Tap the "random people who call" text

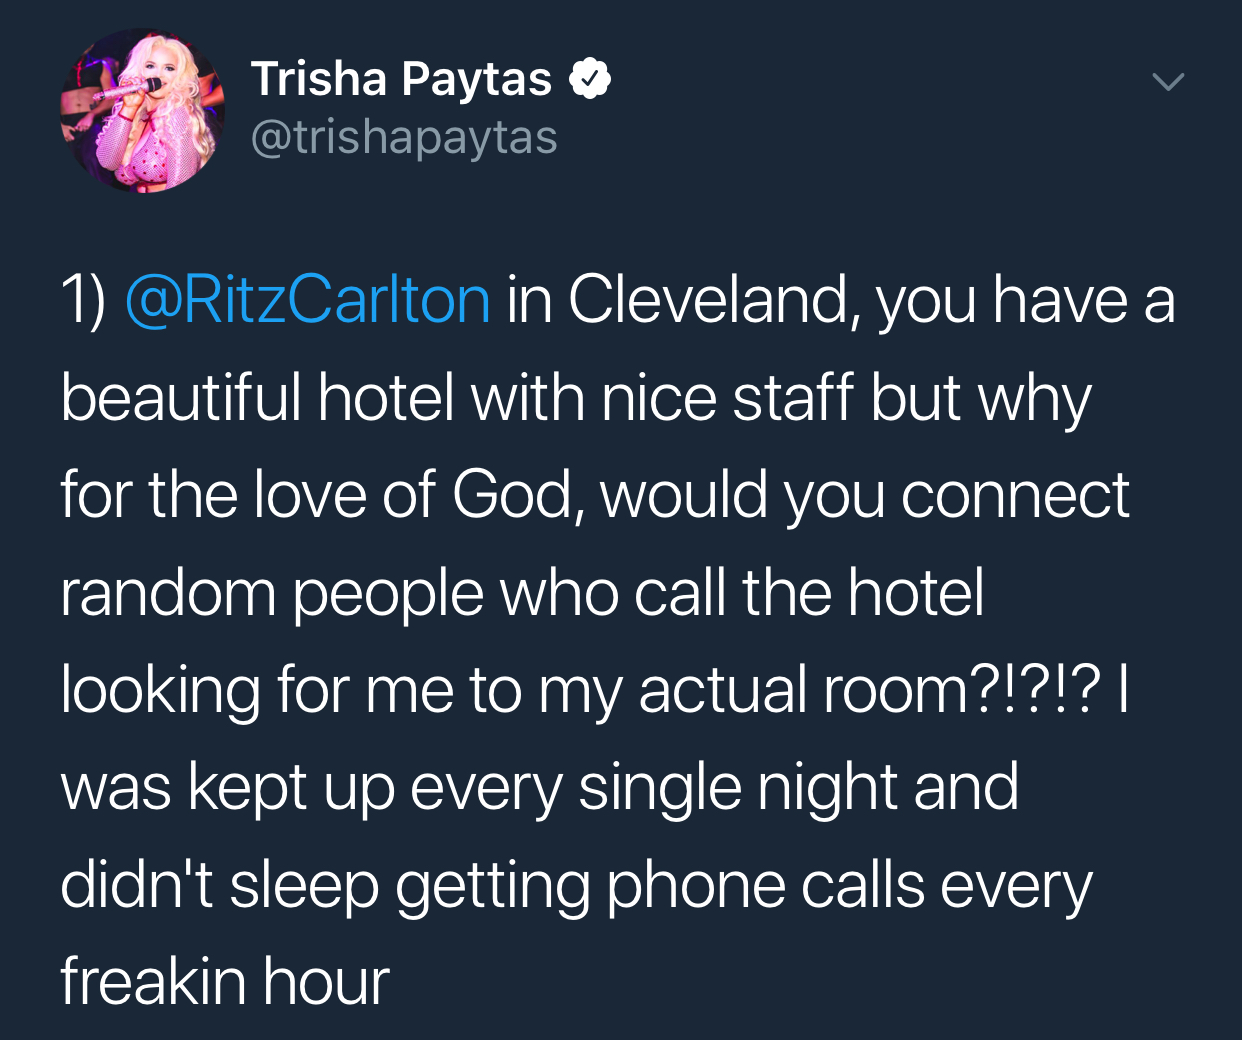coord(392,592)
